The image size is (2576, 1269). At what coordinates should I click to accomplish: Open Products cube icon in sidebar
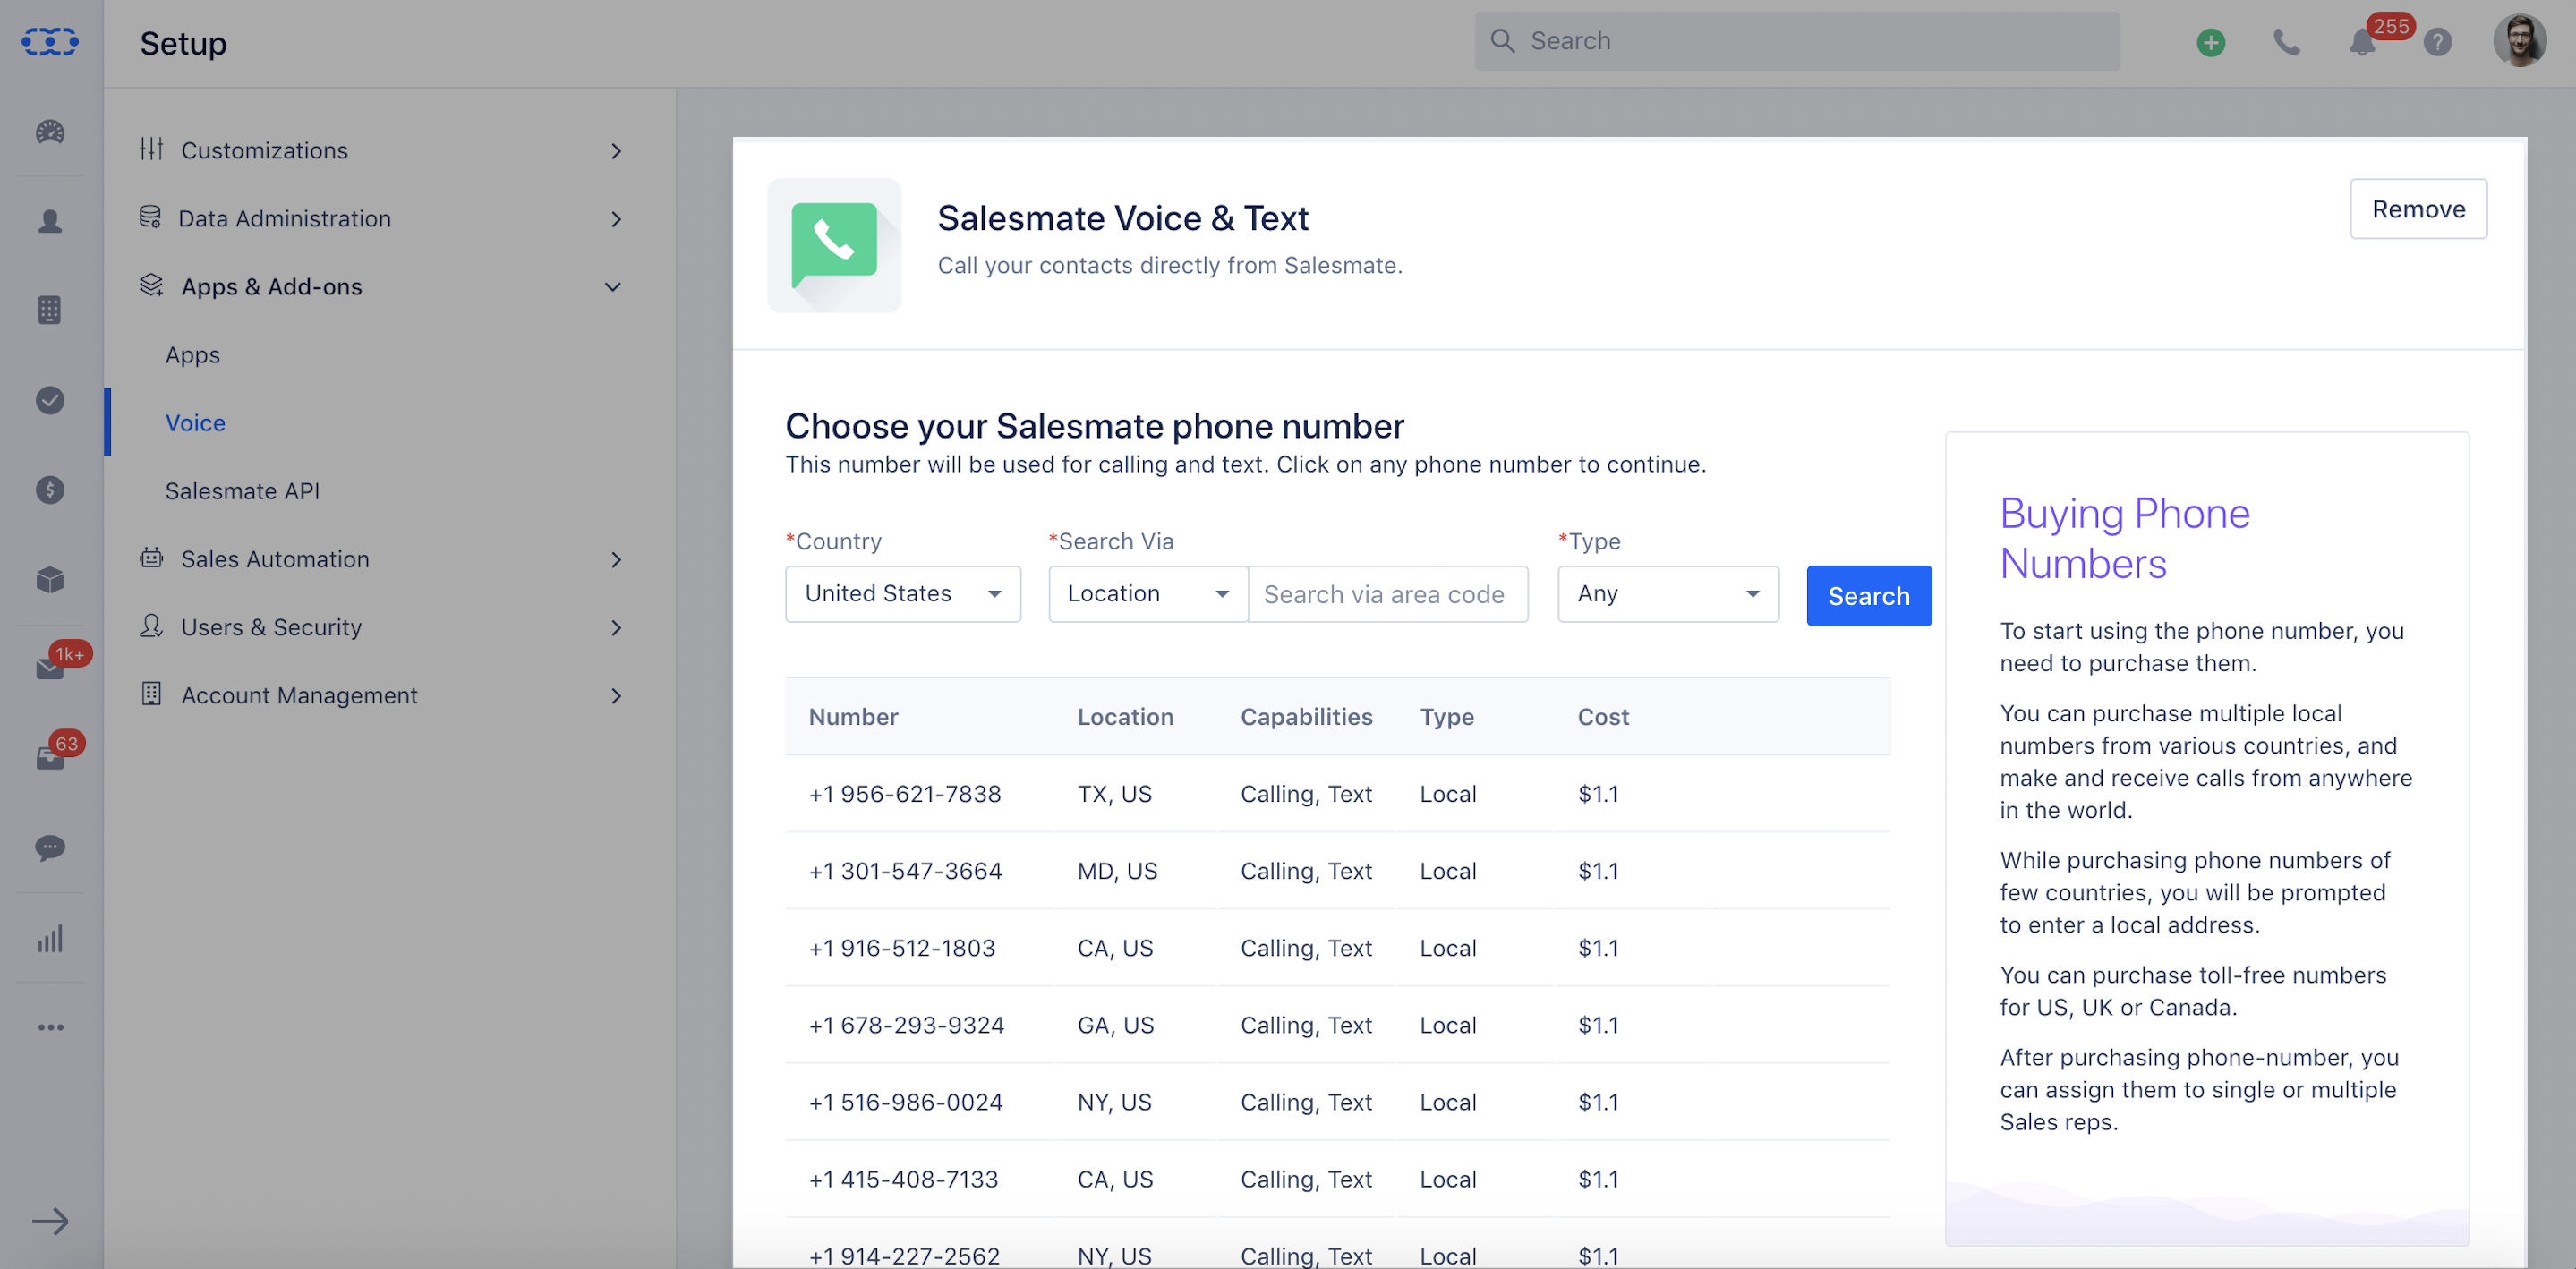(50, 579)
